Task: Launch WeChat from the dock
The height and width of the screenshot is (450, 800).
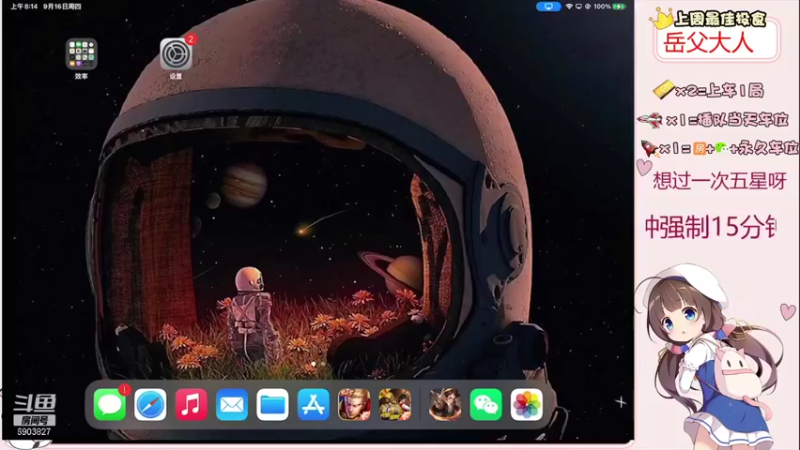Action: (x=486, y=405)
